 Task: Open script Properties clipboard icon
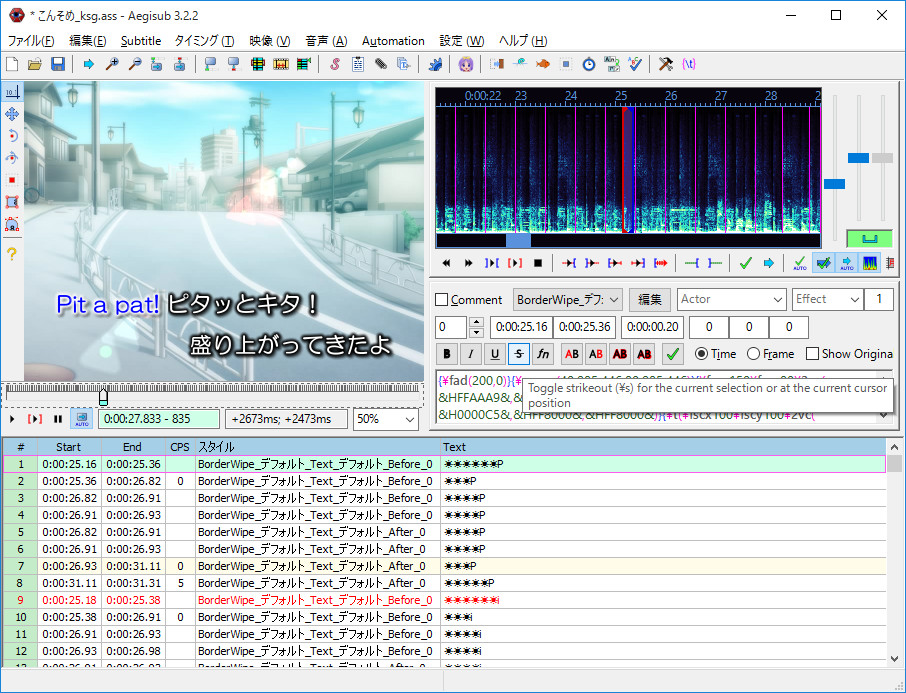358,64
